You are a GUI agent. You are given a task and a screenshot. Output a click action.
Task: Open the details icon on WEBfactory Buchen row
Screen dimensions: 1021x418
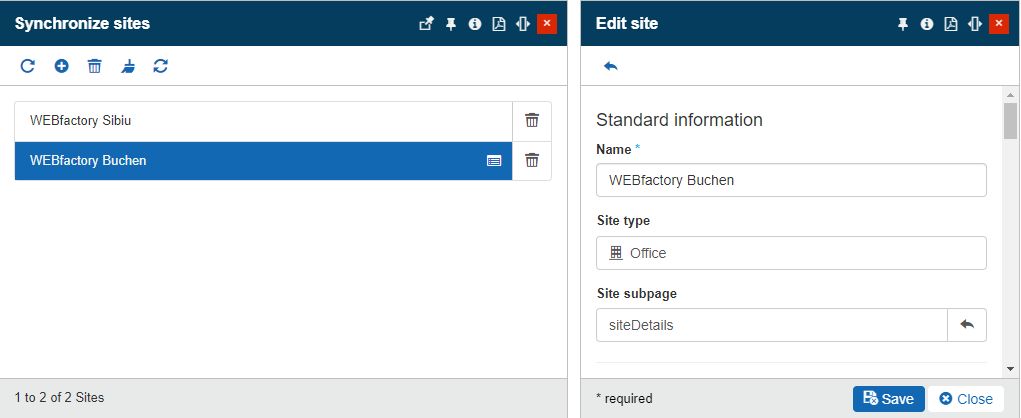[494, 160]
